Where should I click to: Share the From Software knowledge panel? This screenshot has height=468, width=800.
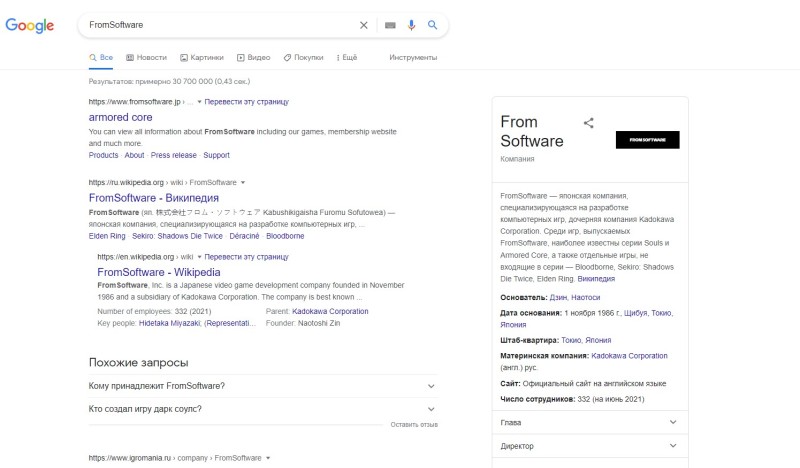(588, 122)
